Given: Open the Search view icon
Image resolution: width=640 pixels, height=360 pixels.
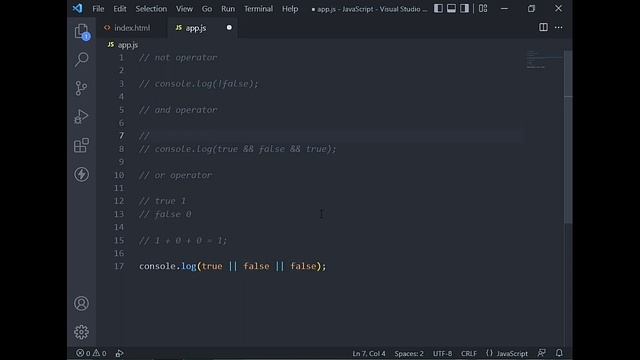Looking at the screenshot, I should tap(81, 60).
